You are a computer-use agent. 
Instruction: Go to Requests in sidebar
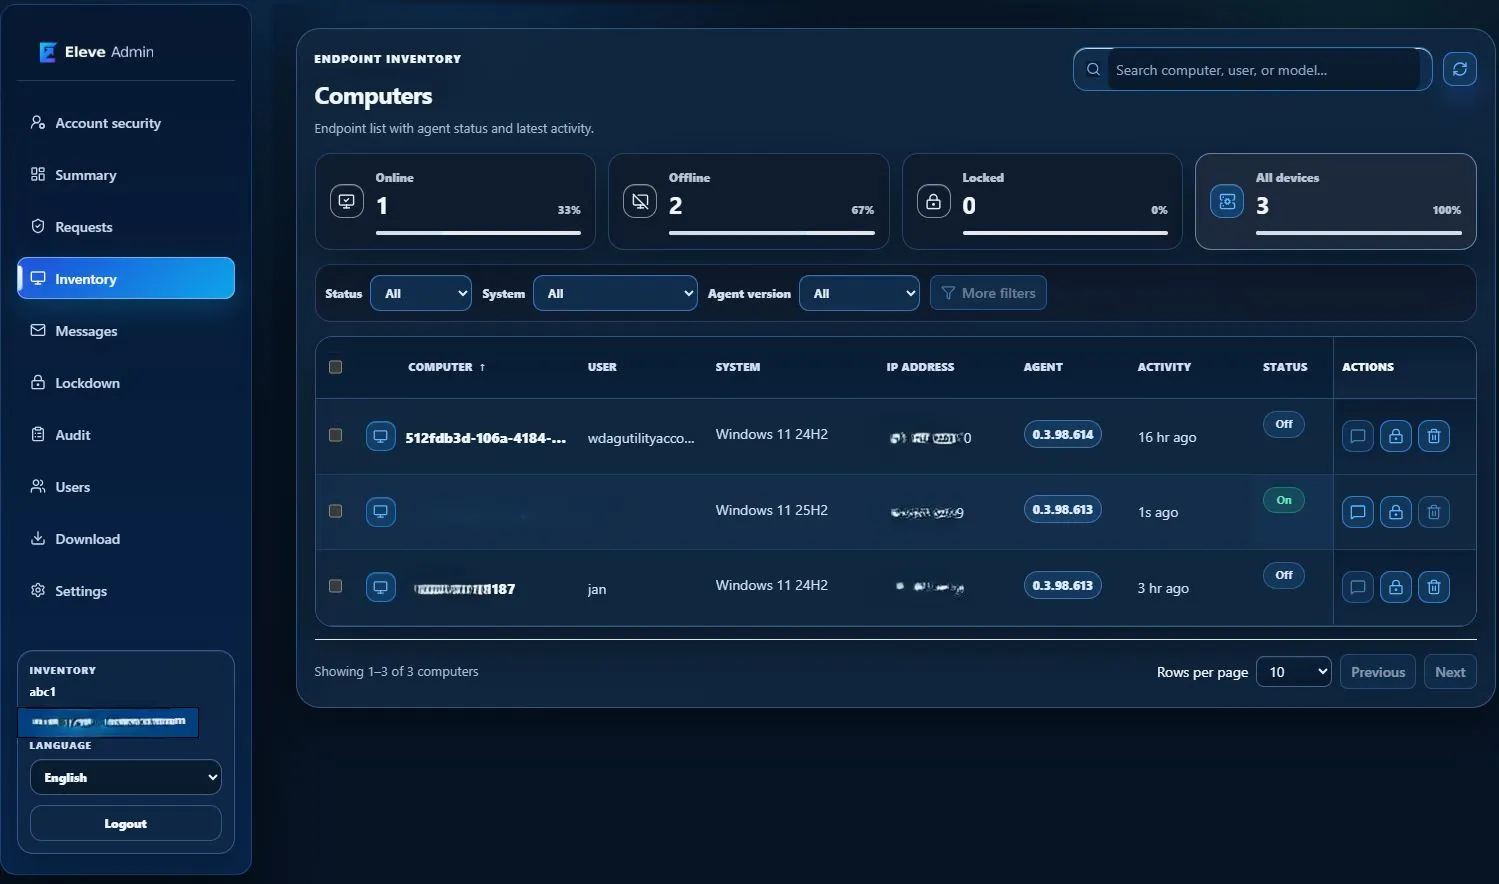126,227
